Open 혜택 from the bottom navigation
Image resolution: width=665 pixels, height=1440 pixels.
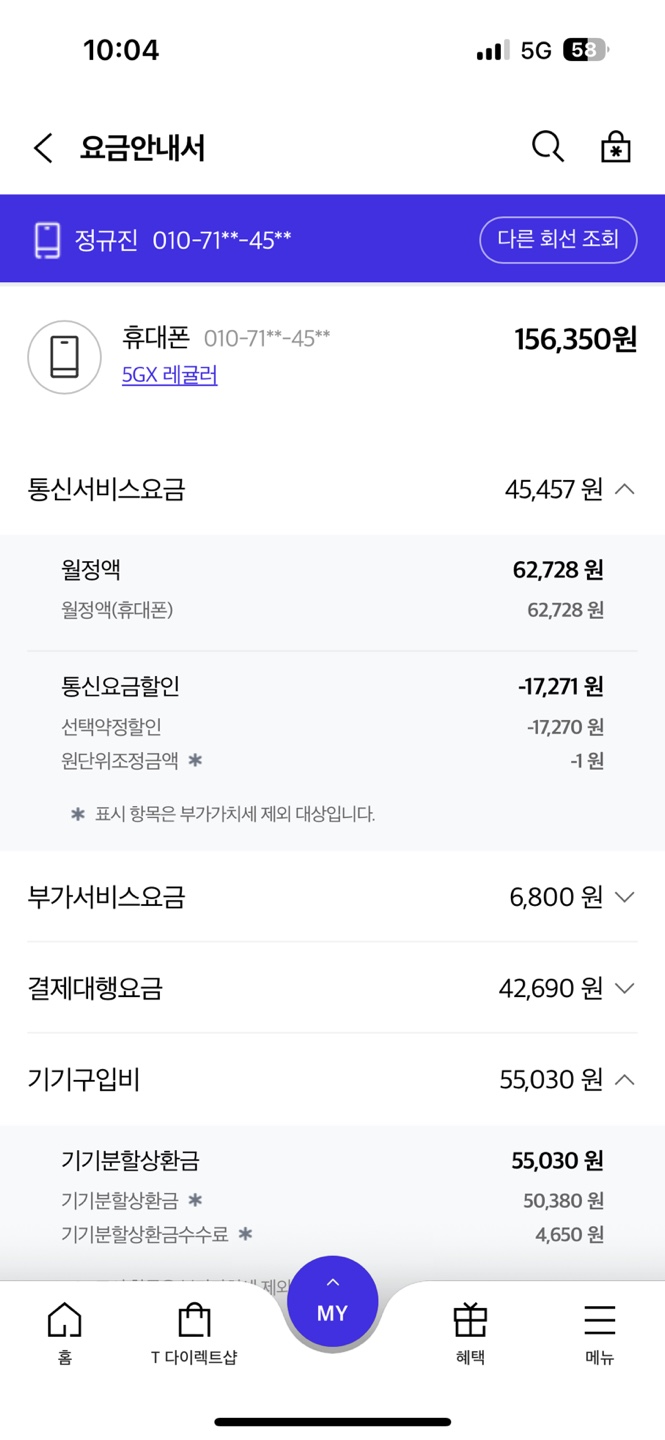pos(470,1330)
